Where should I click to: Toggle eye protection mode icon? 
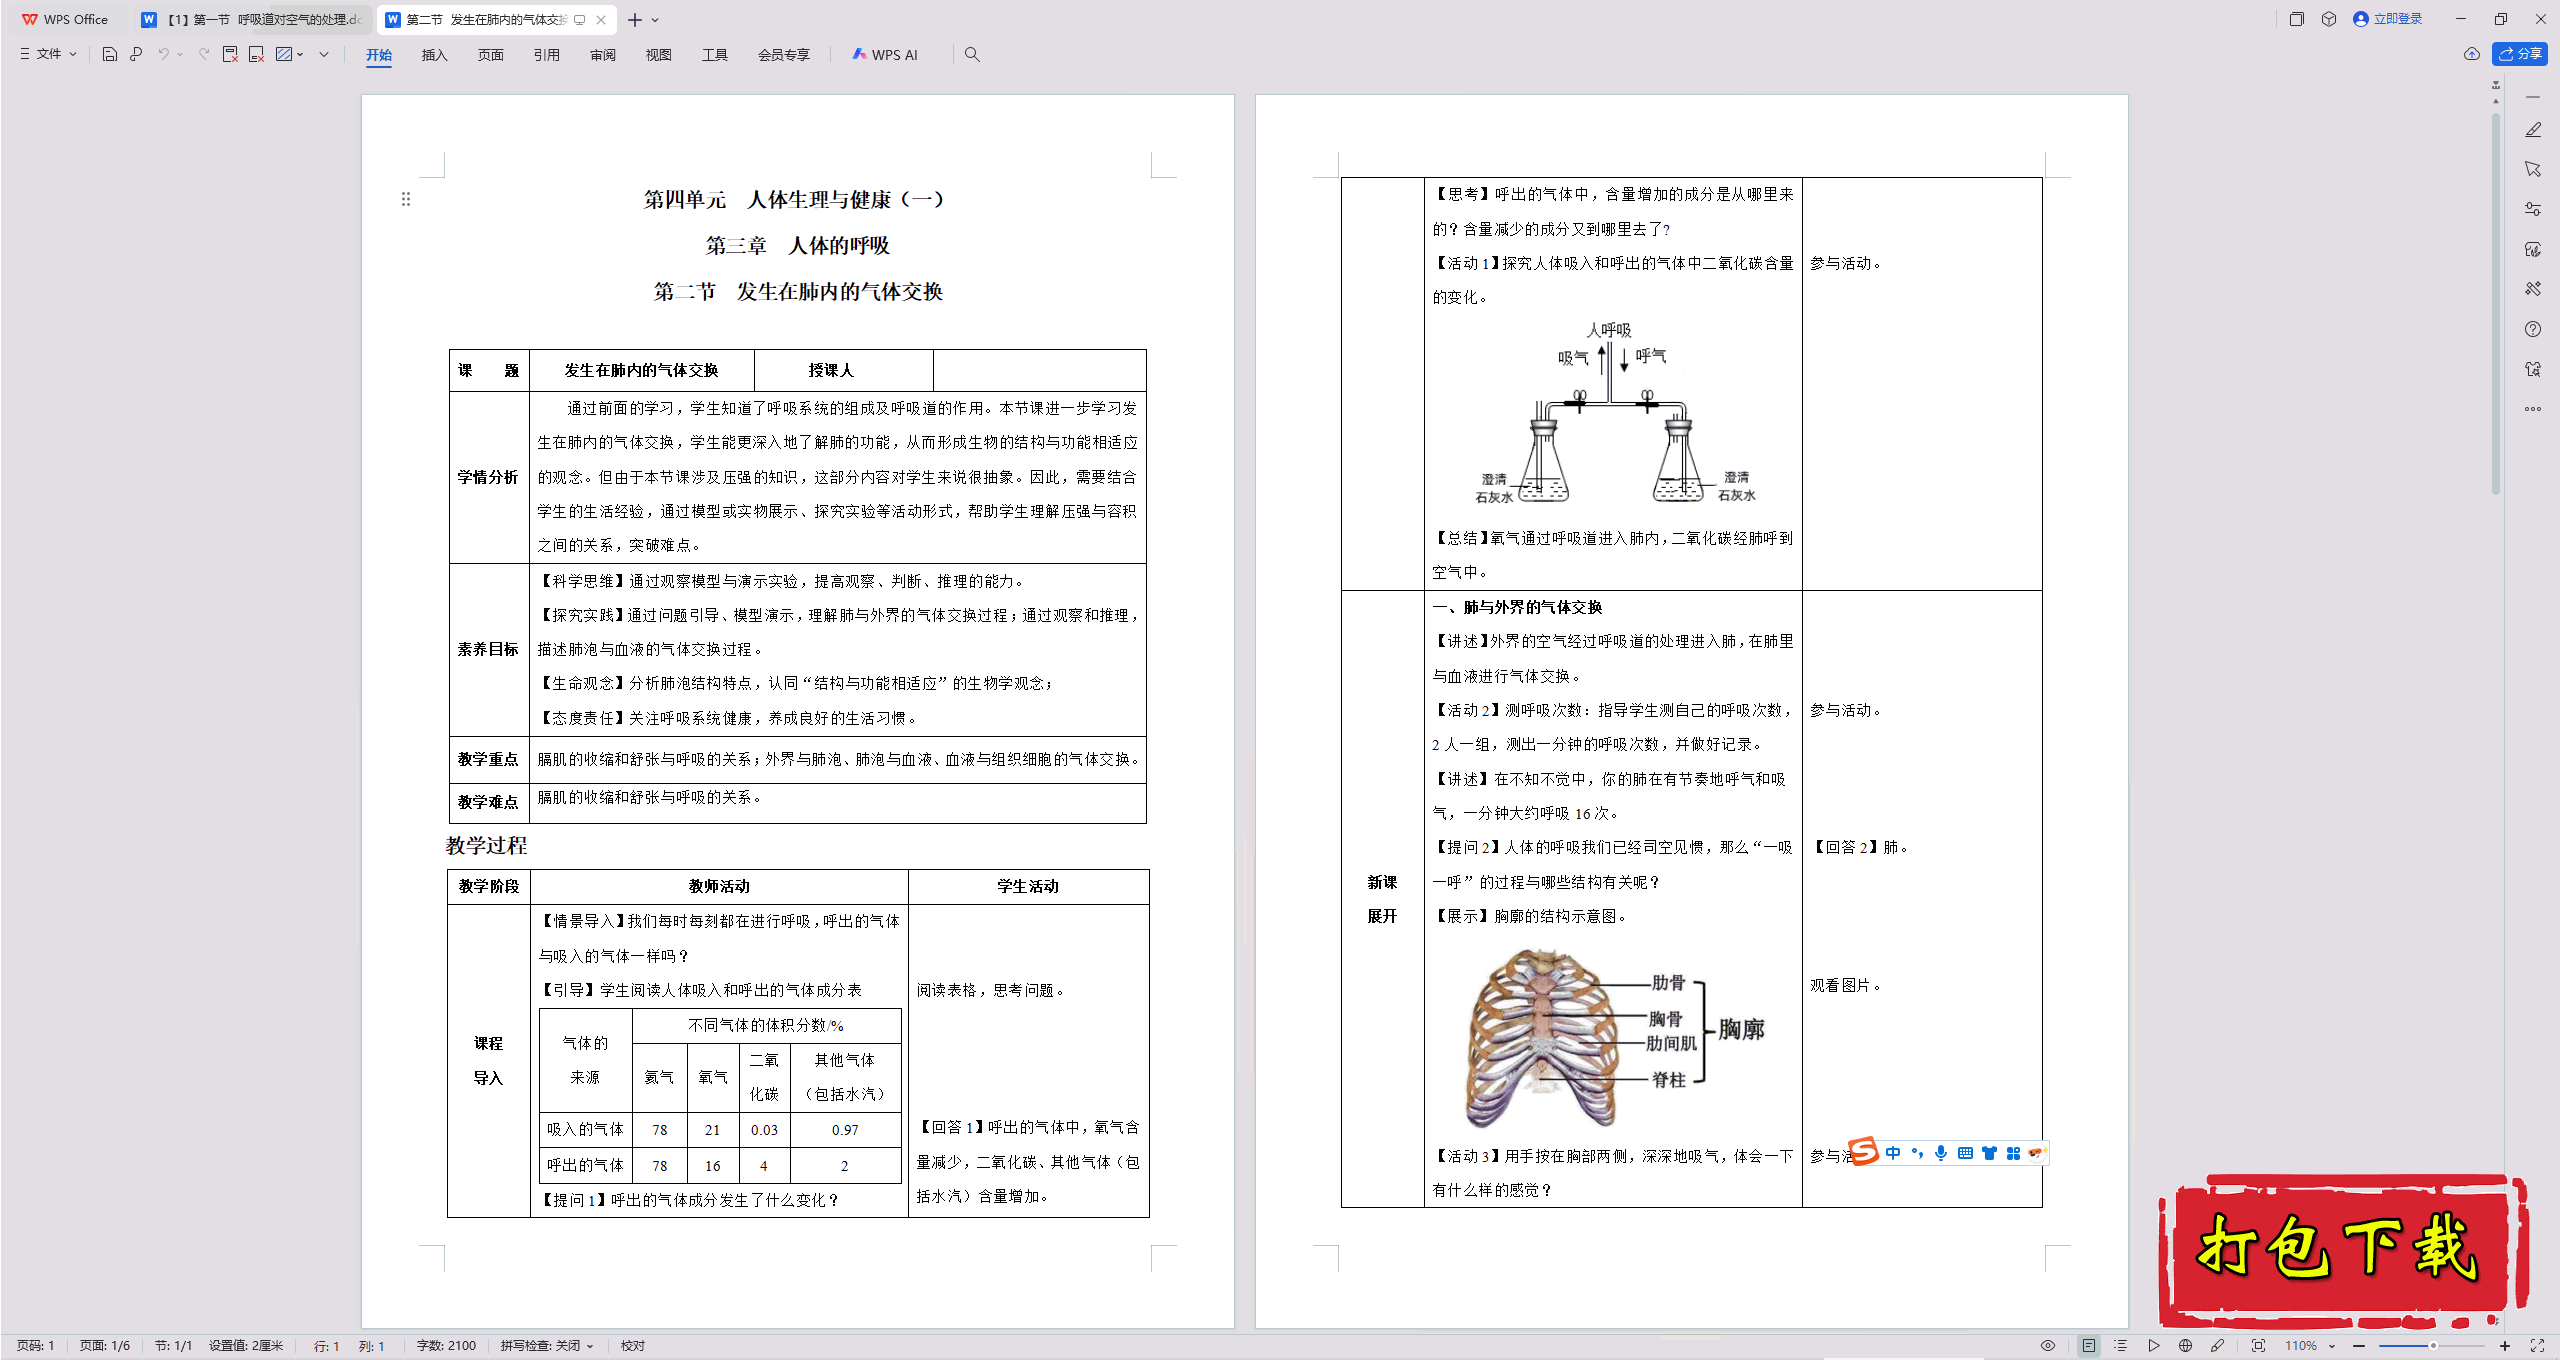tap(2047, 1346)
